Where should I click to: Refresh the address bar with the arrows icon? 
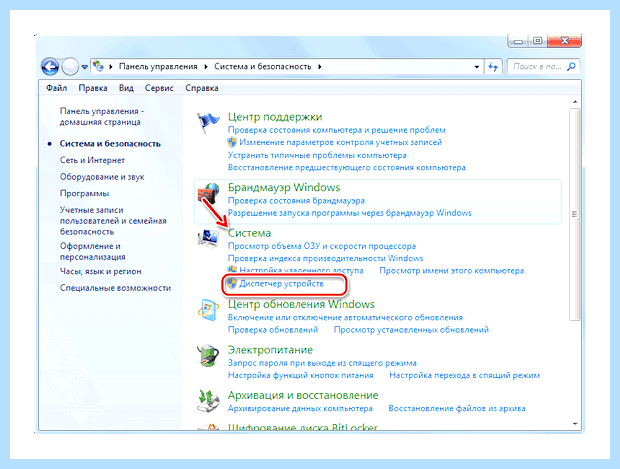(x=493, y=67)
